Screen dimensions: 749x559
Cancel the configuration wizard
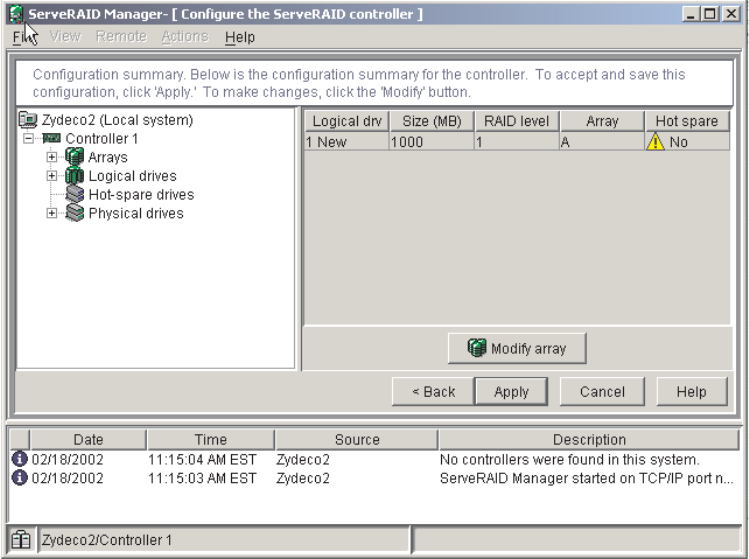[602, 392]
